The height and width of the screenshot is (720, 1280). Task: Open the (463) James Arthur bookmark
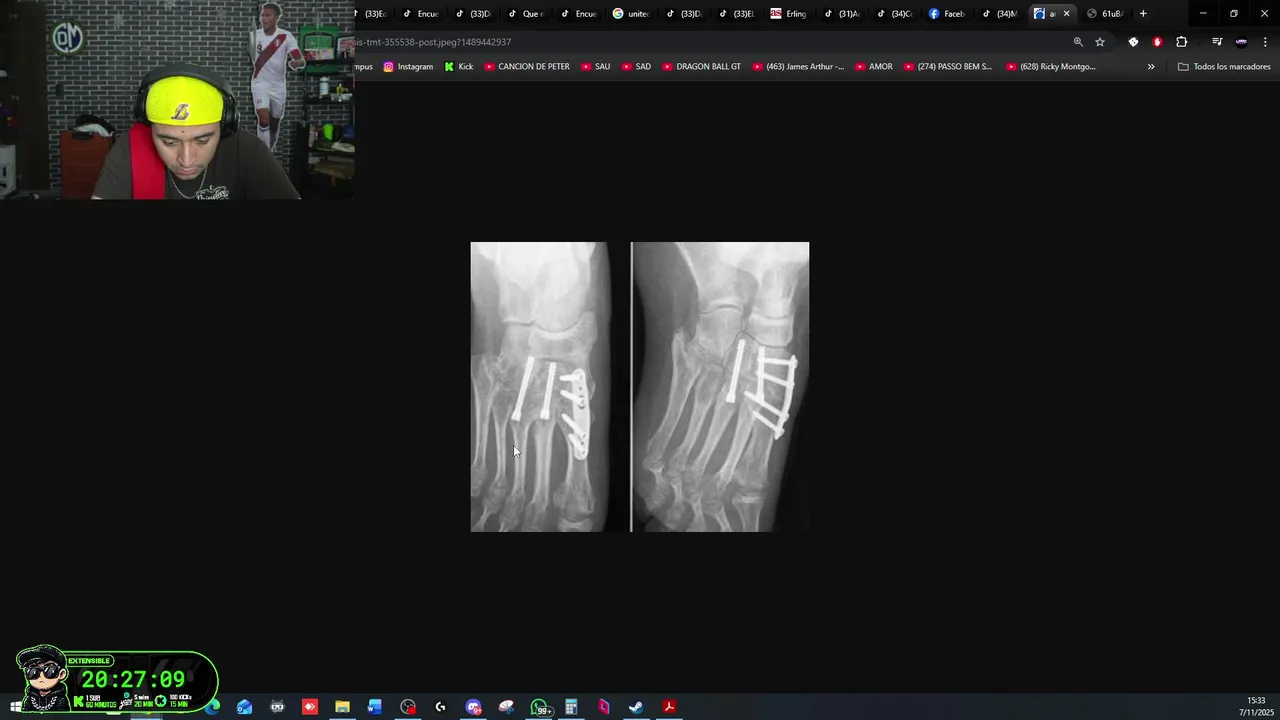(797, 67)
